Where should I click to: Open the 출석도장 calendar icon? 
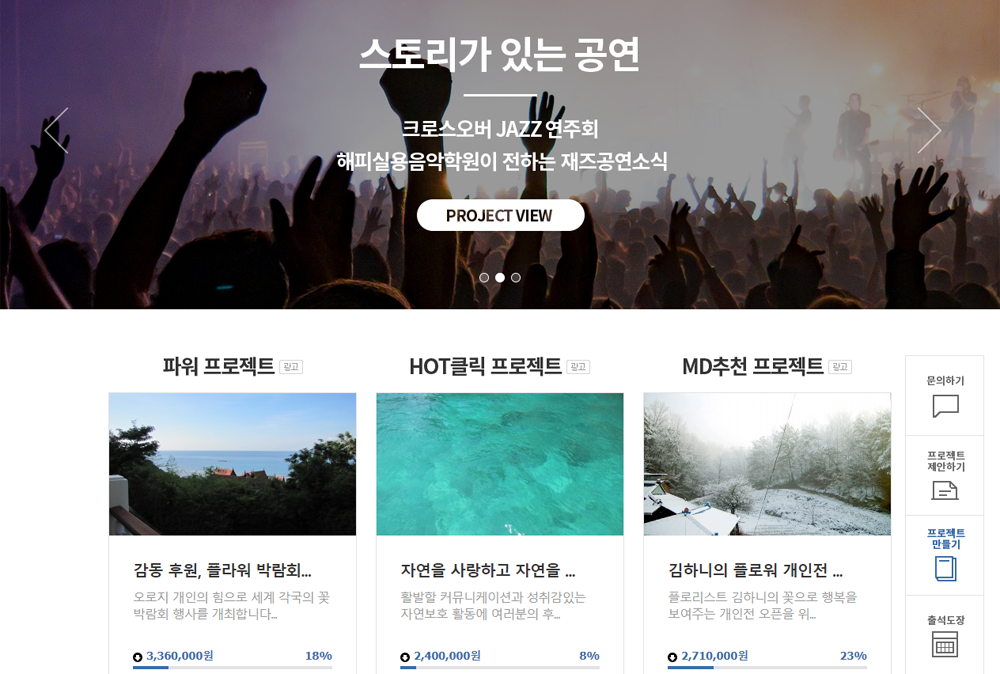point(945,644)
